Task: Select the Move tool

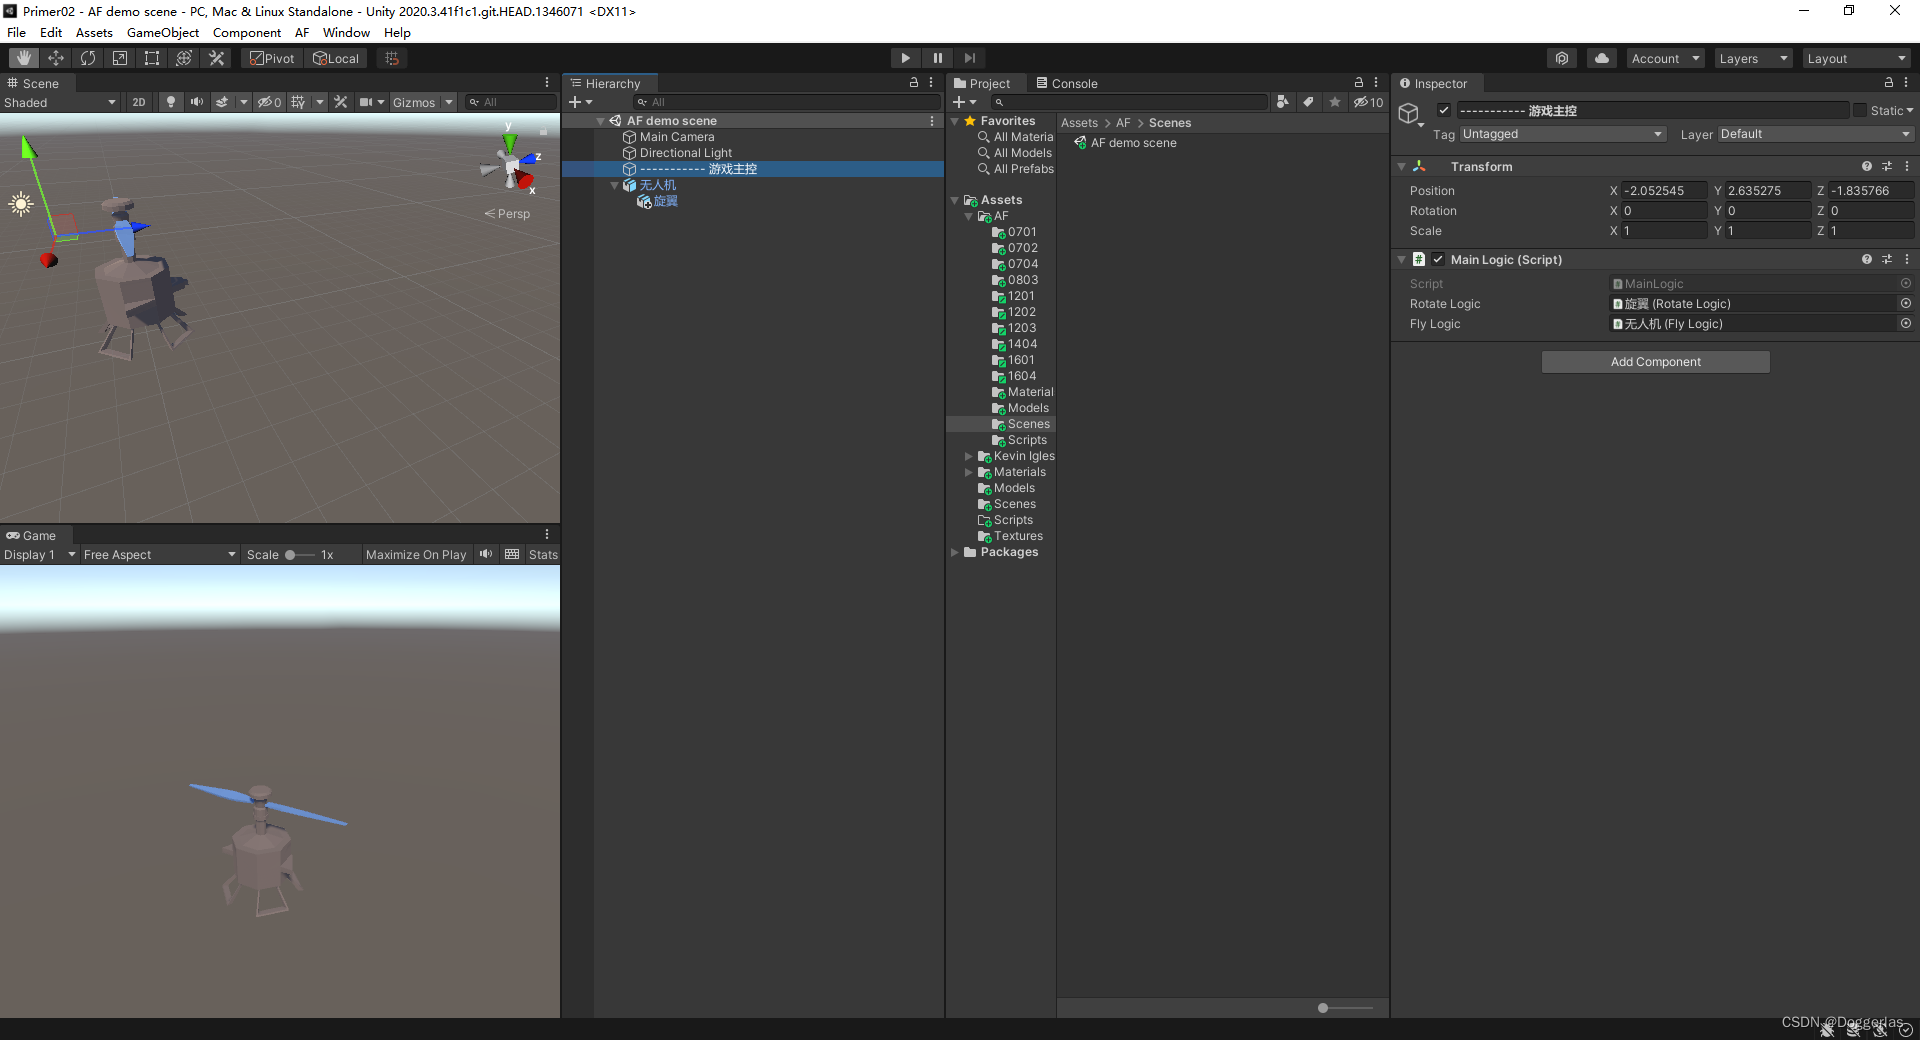Action: point(56,58)
